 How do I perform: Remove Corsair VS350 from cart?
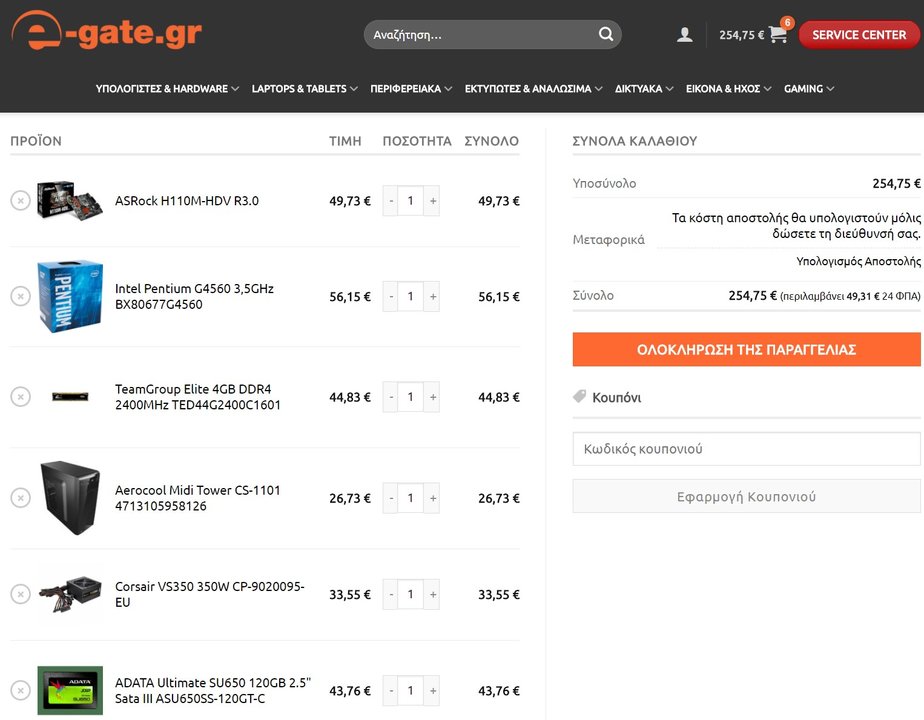21,594
